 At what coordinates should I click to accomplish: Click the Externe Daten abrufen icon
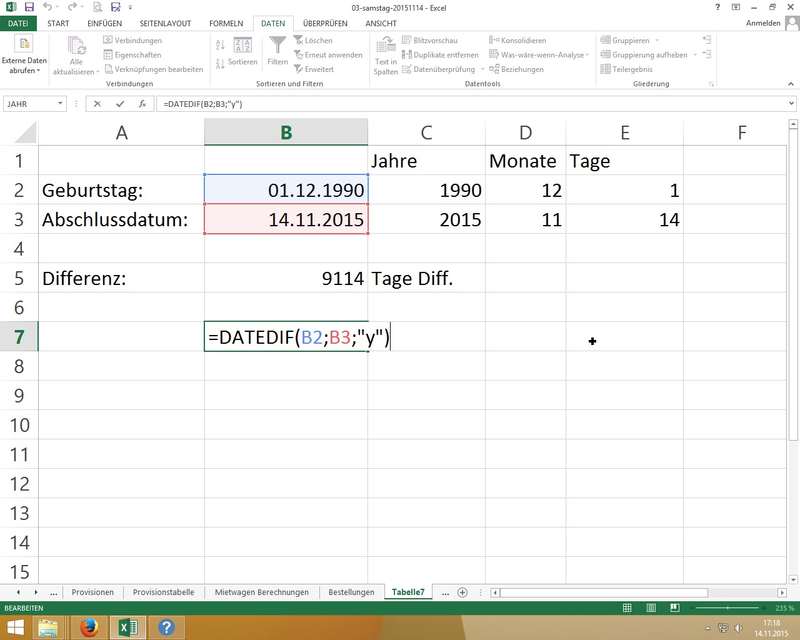pos(22,45)
